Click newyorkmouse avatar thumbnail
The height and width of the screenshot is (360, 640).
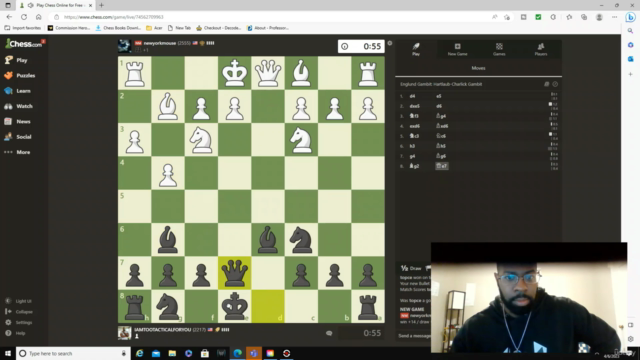click(124, 46)
